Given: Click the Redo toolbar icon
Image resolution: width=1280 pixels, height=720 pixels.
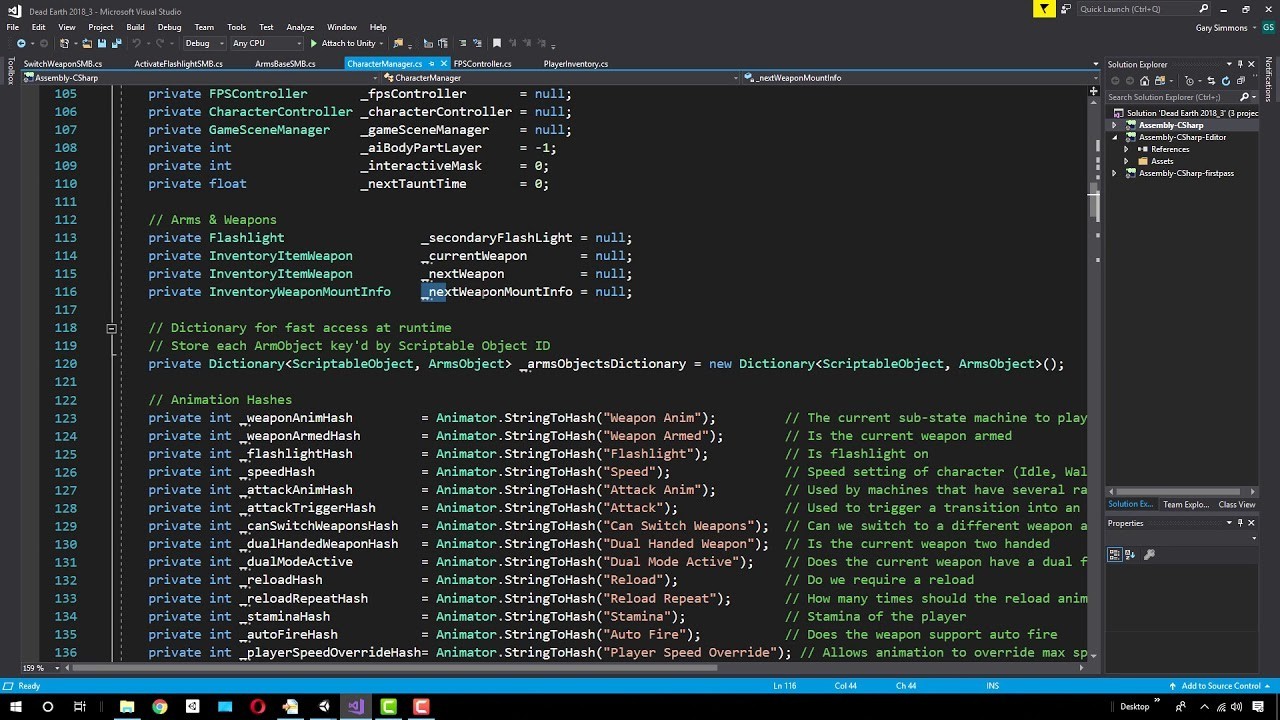Looking at the screenshot, I should (160, 43).
